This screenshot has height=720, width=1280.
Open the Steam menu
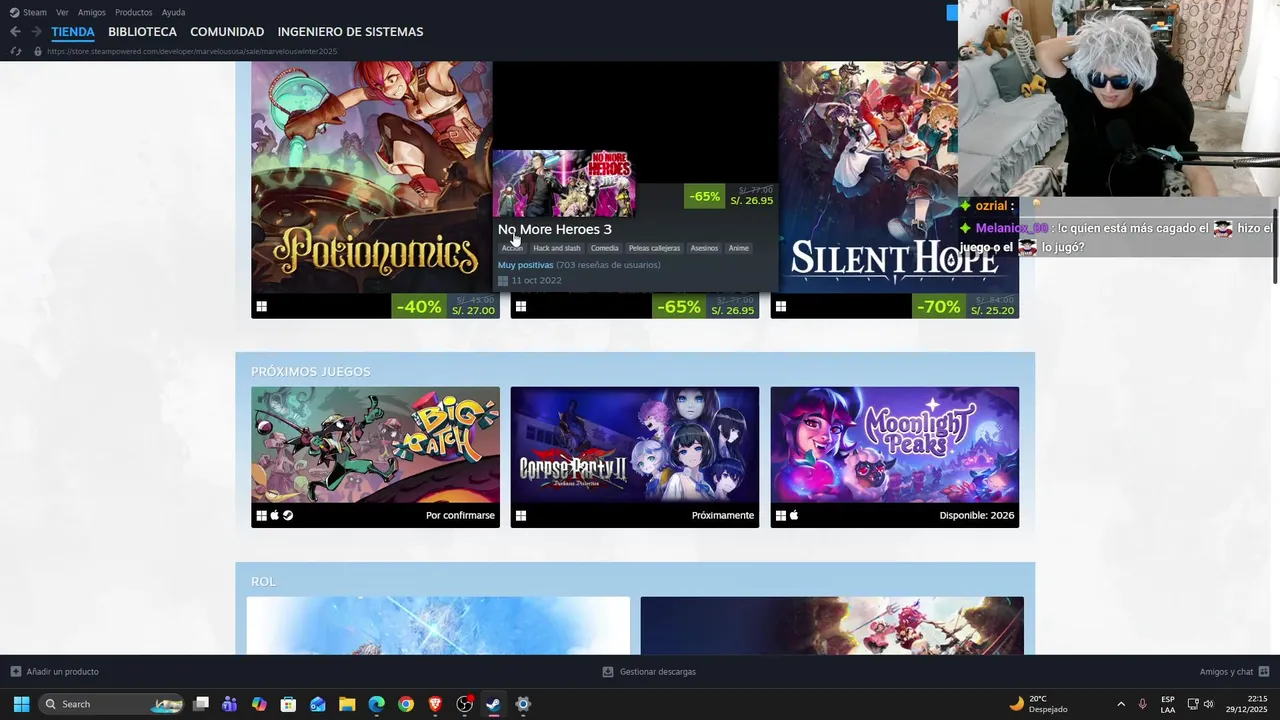(35, 12)
